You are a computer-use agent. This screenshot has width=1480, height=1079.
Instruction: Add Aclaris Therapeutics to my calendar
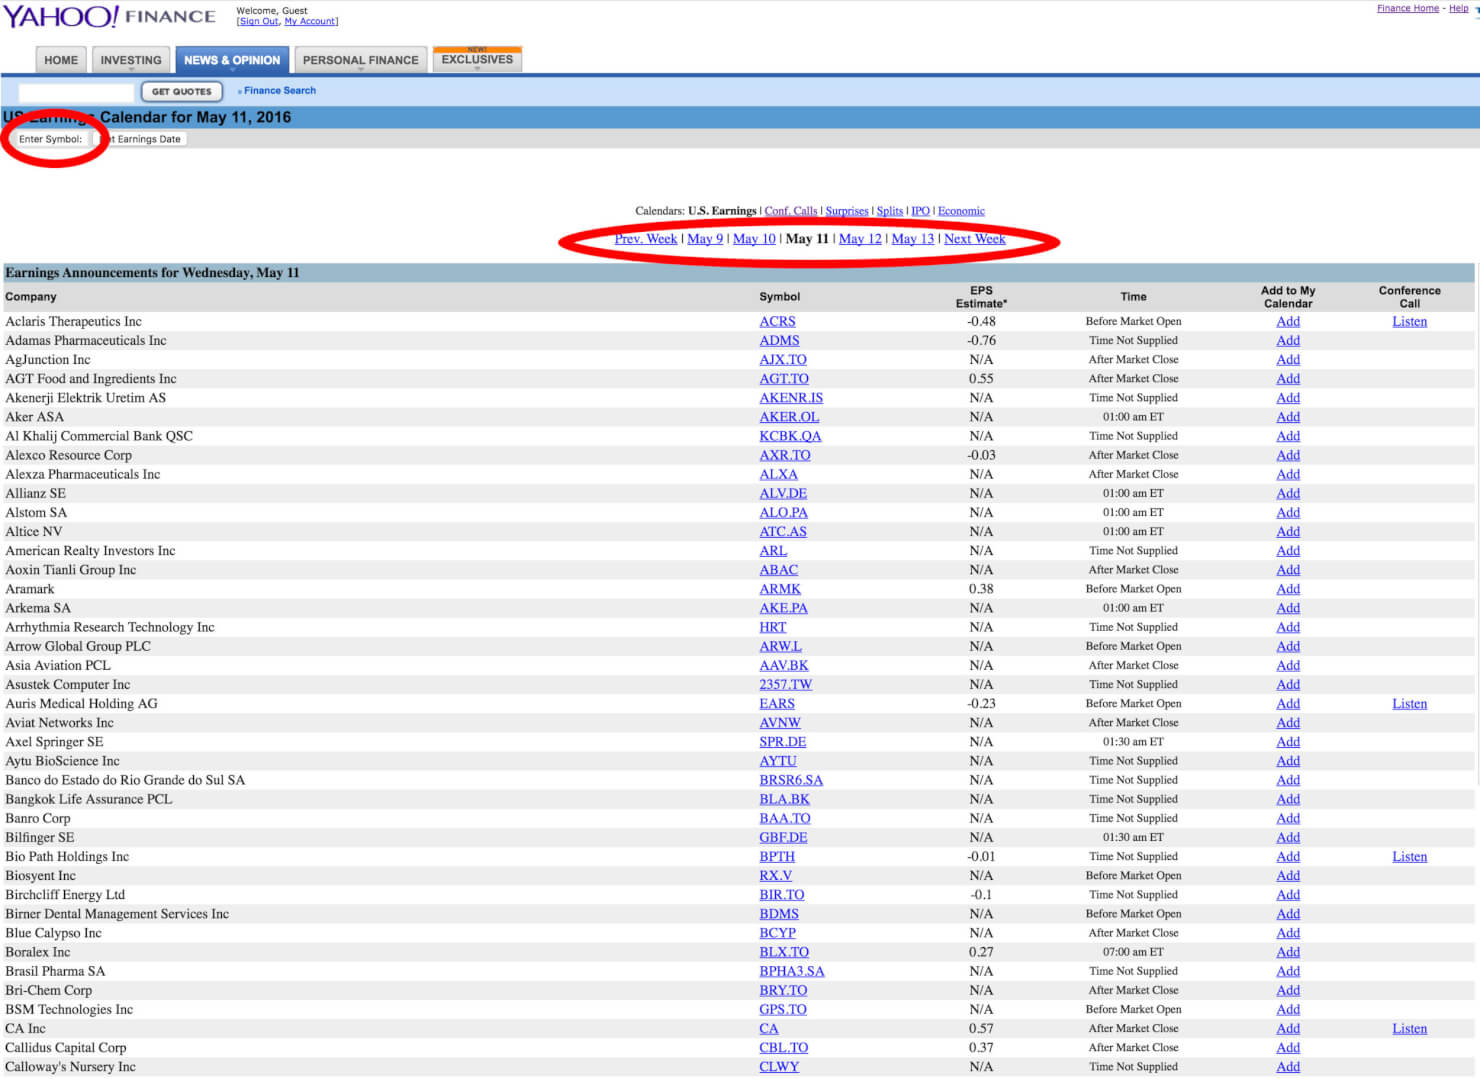[1288, 322]
